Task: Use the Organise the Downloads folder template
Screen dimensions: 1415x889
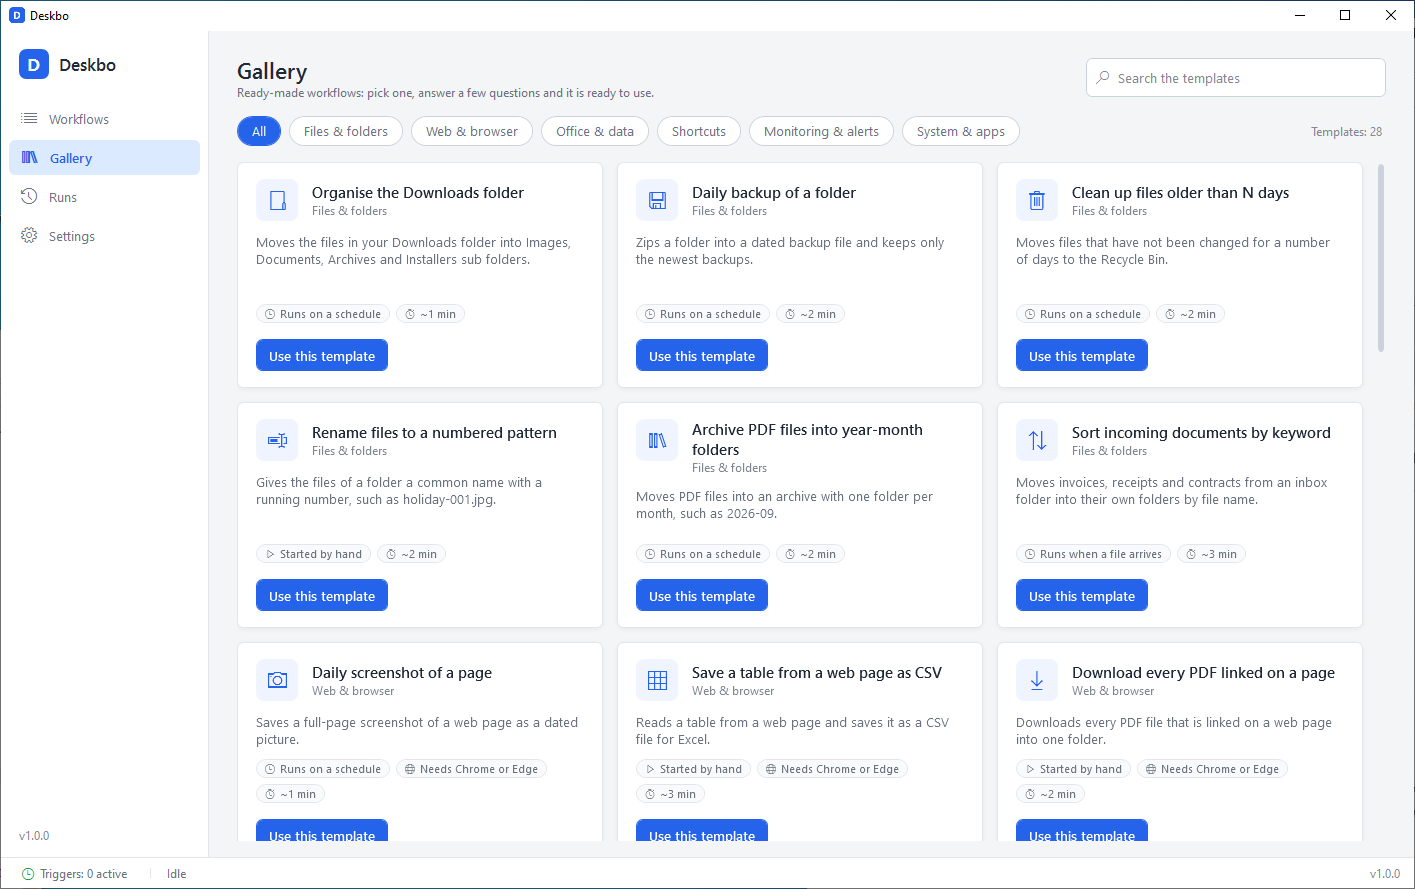Action: 322,356
